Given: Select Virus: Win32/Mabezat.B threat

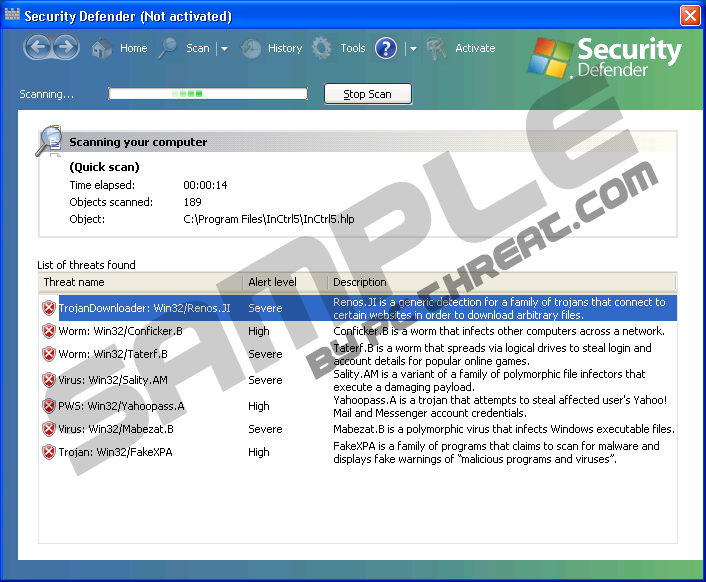Looking at the screenshot, I should point(116,429).
